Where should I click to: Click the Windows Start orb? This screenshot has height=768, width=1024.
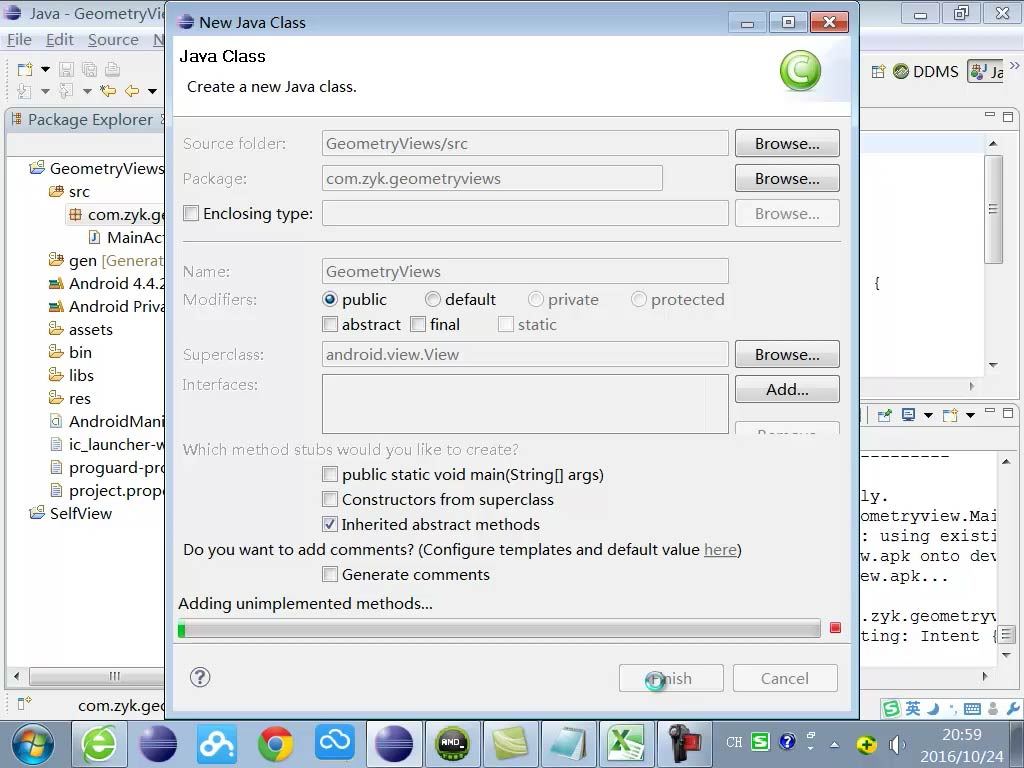tap(33, 744)
